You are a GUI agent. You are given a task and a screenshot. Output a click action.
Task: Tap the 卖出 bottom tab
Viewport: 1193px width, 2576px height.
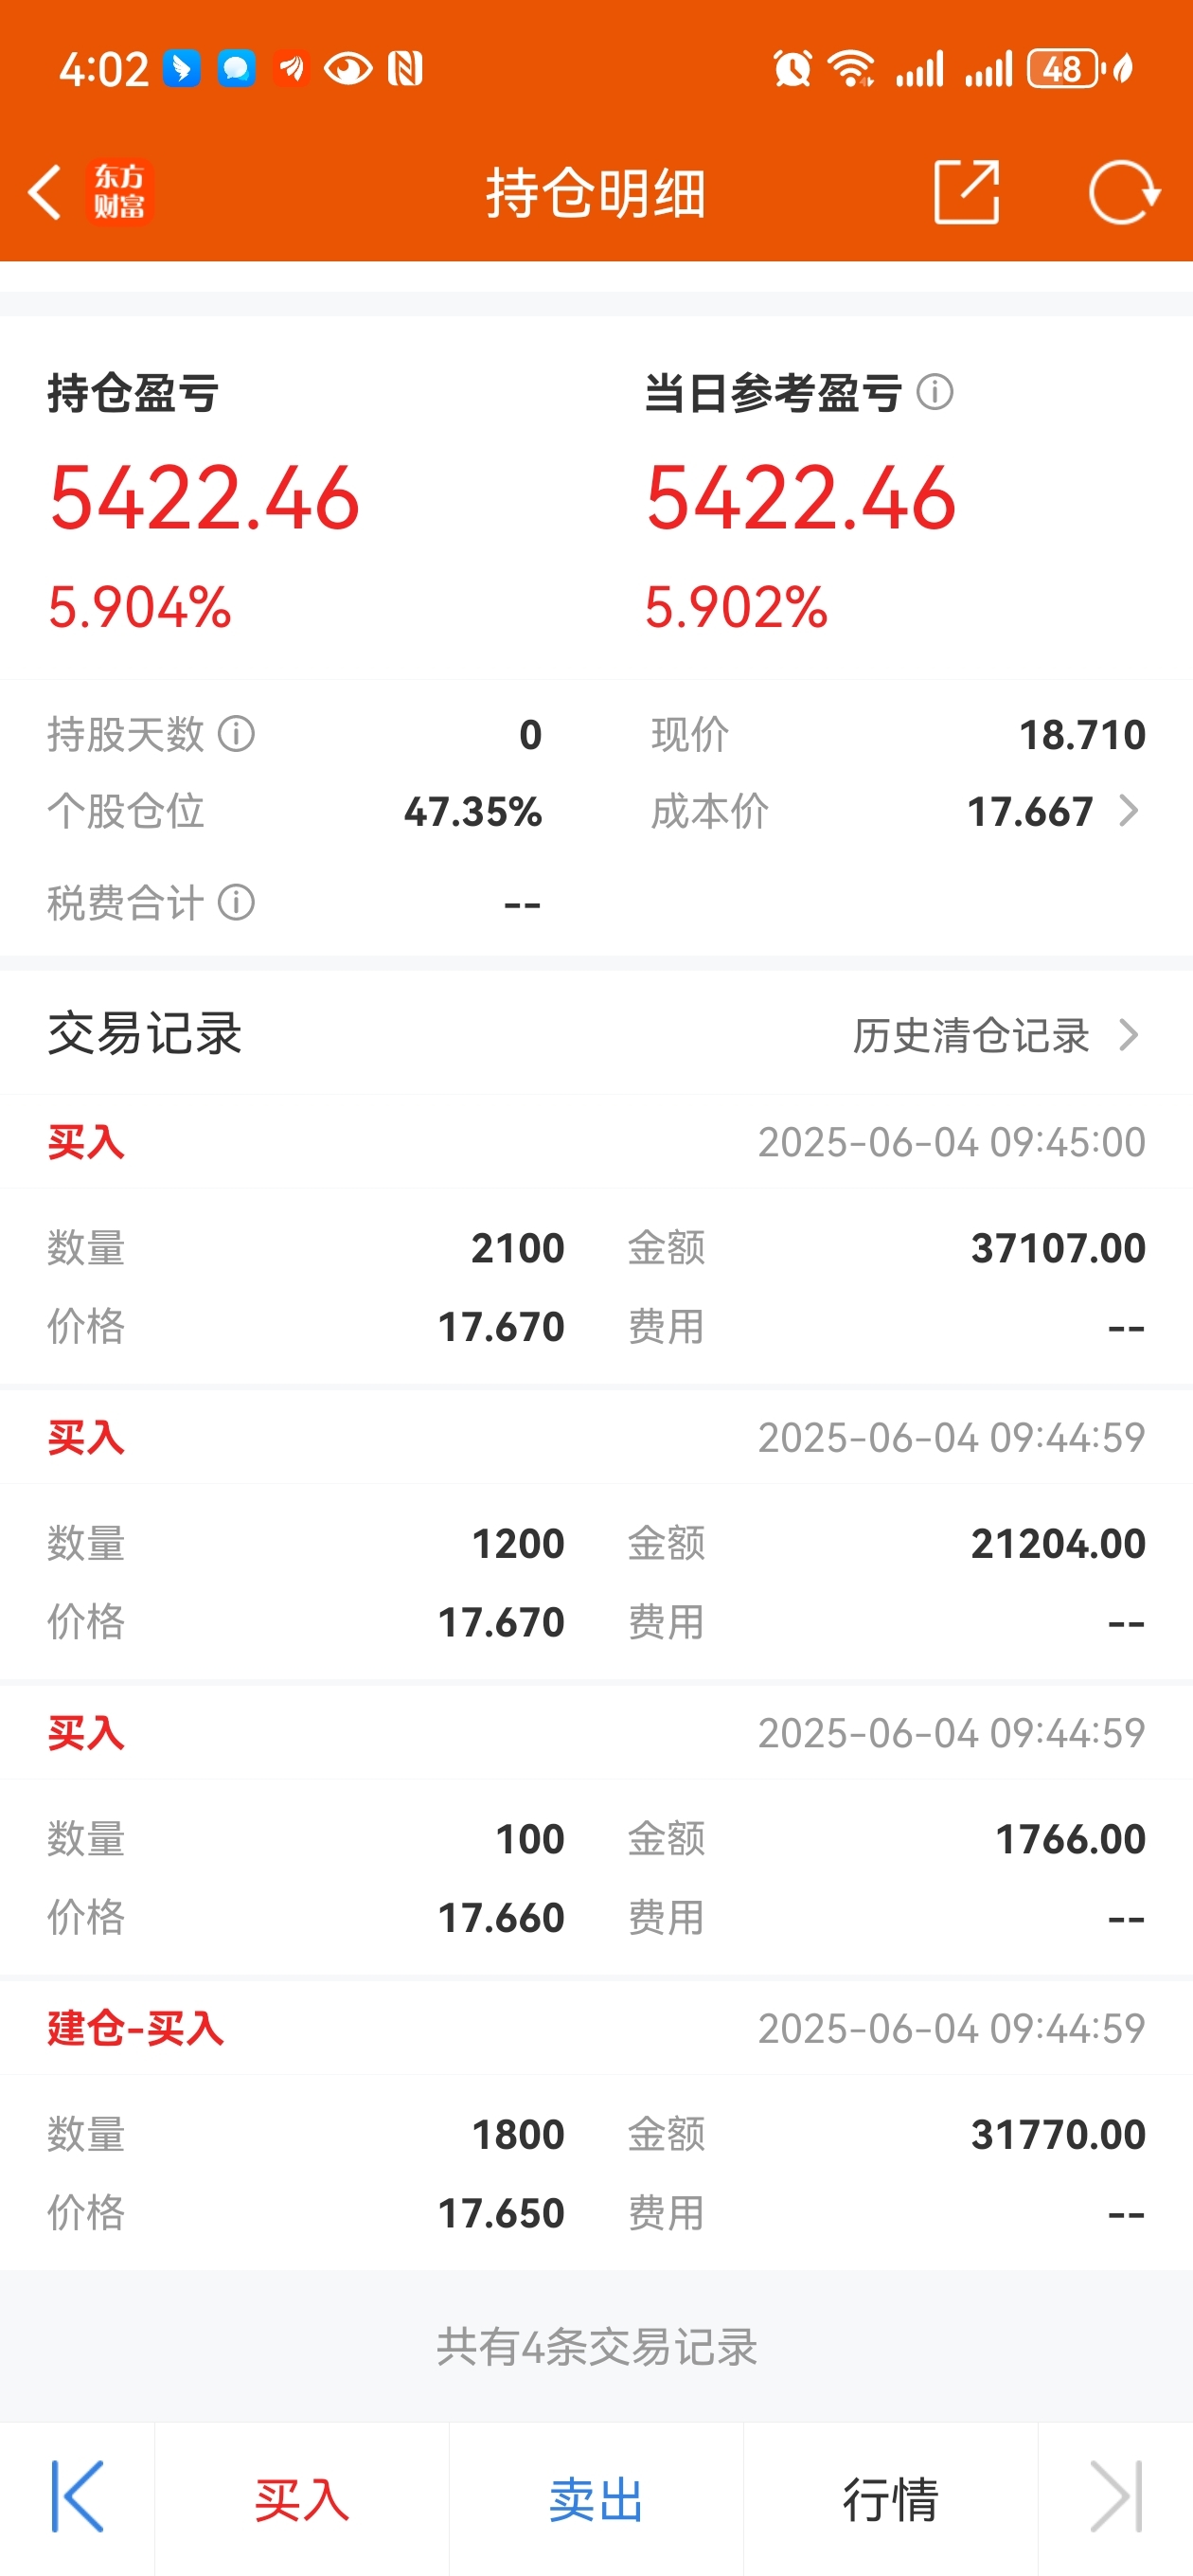click(596, 2498)
